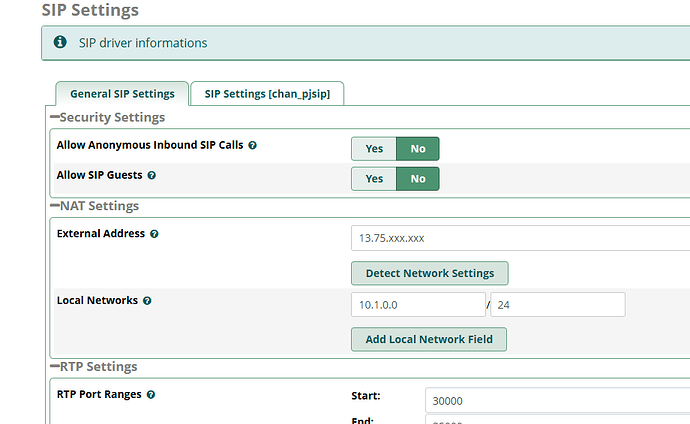Click the SIP driver informations banner text
The image size is (690, 424).
tap(143, 43)
